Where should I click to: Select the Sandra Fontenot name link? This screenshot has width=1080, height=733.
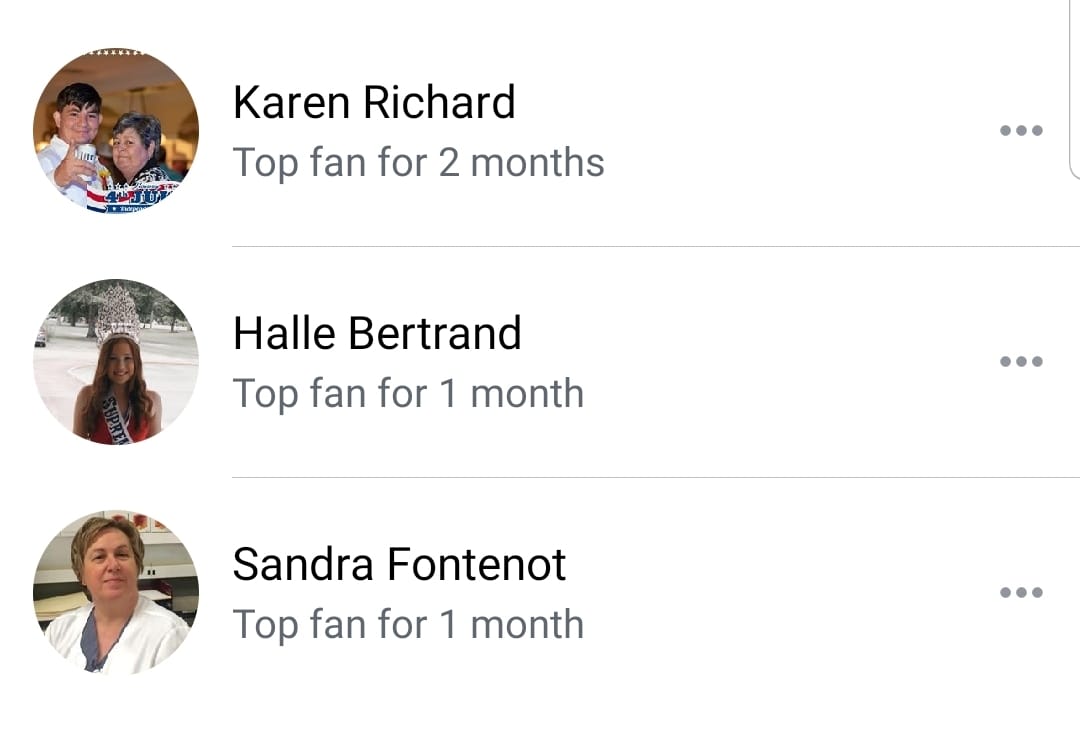pyautogui.click(x=399, y=564)
